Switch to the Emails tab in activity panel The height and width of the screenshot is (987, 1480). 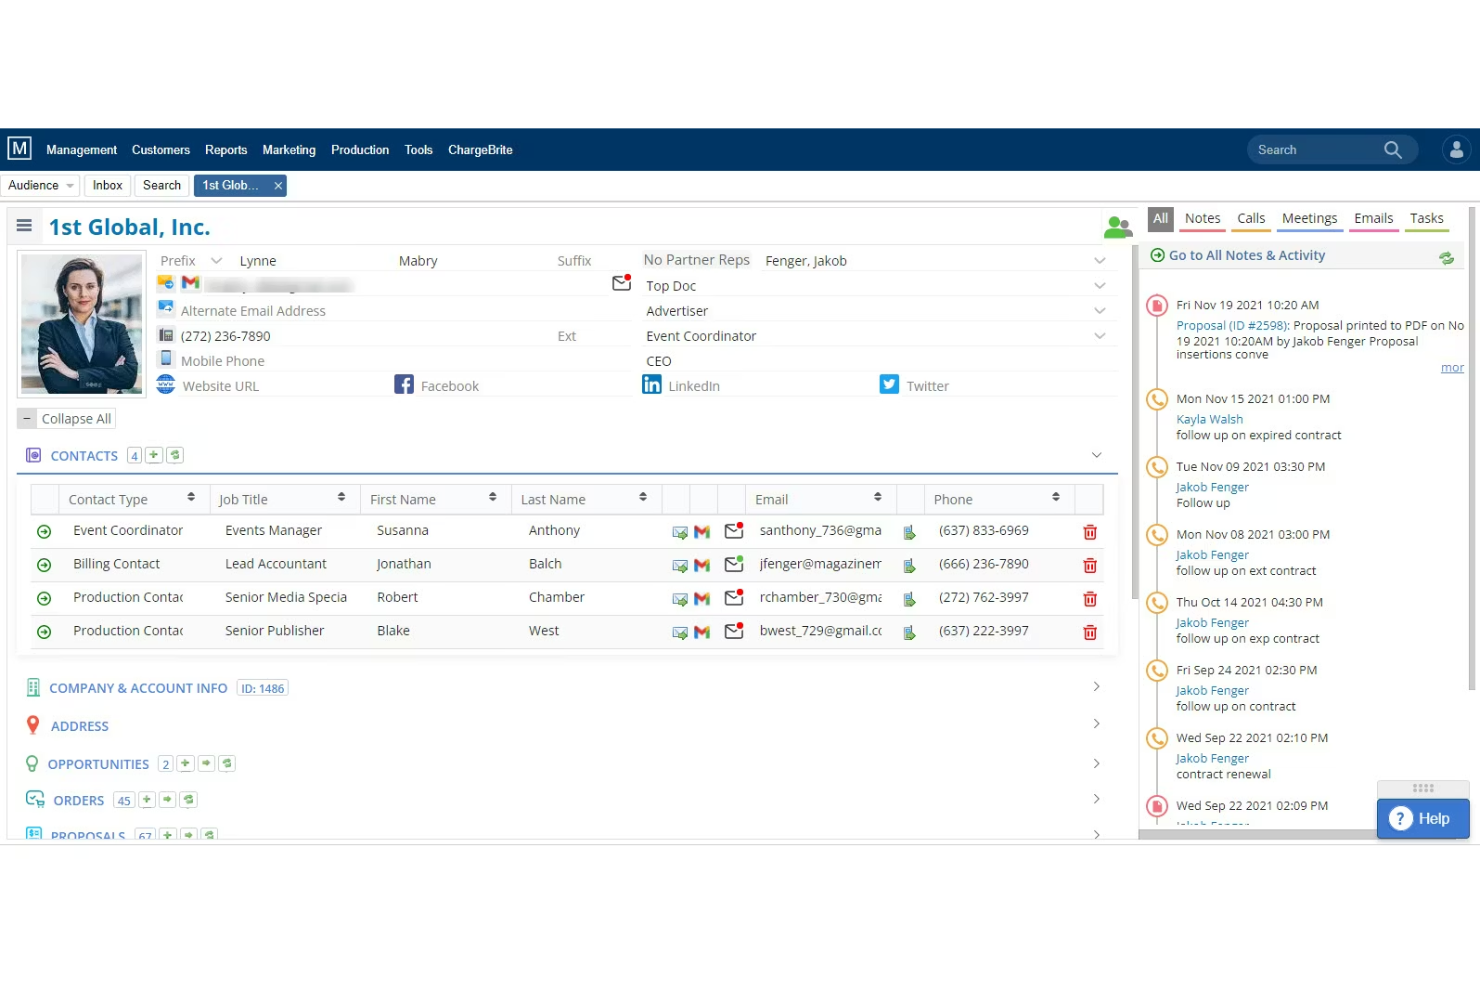[x=1373, y=218]
